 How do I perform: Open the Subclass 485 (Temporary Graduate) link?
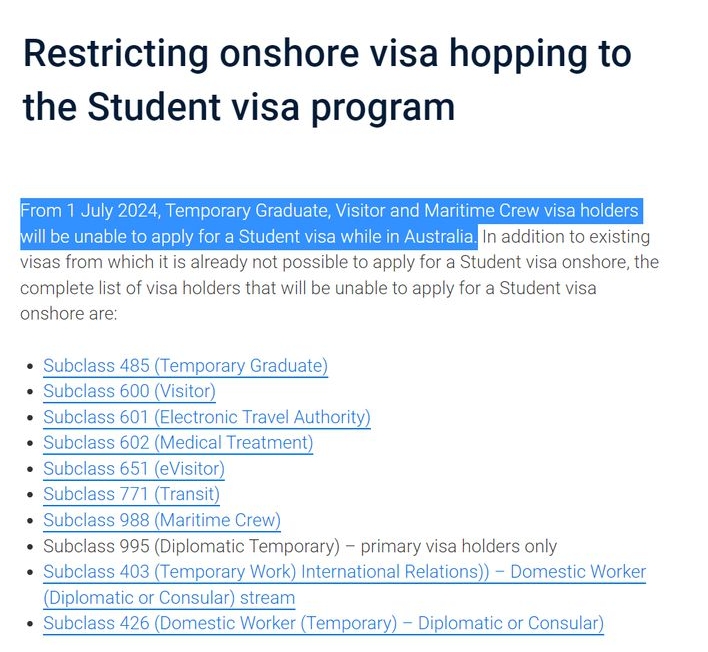(185, 366)
